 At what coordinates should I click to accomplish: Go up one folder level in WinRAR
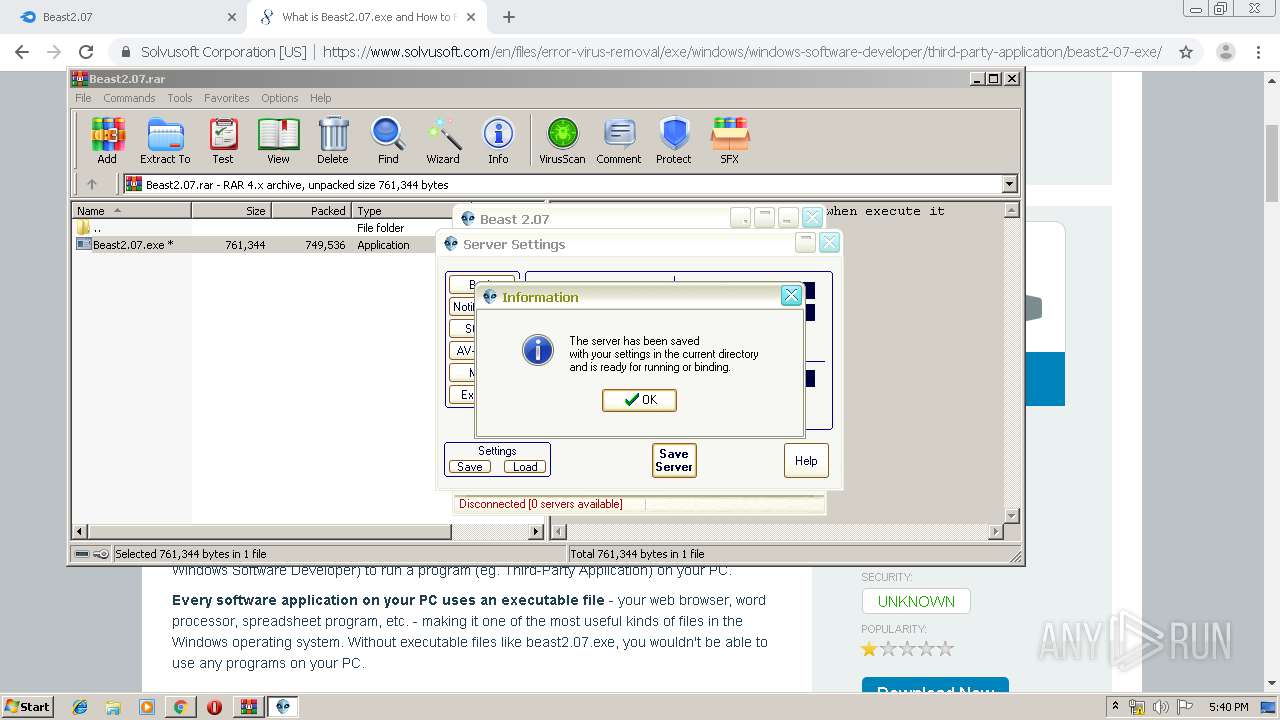(x=92, y=184)
